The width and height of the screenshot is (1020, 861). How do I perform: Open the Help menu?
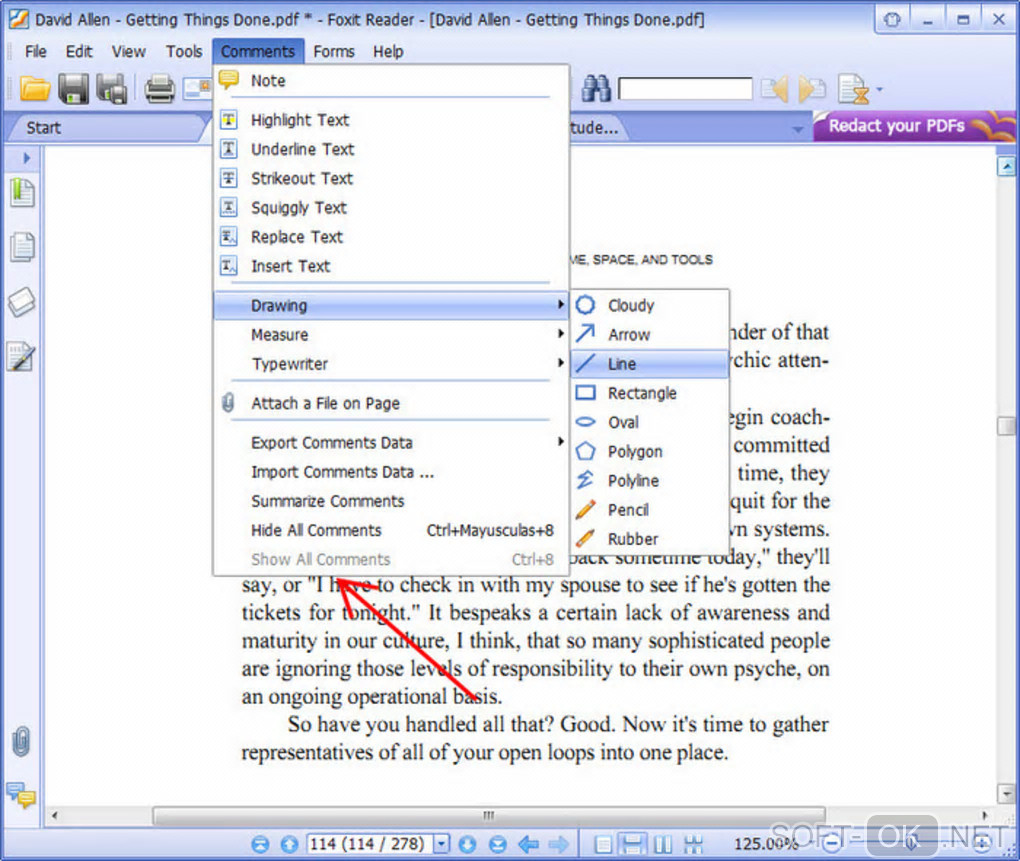point(388,51)
